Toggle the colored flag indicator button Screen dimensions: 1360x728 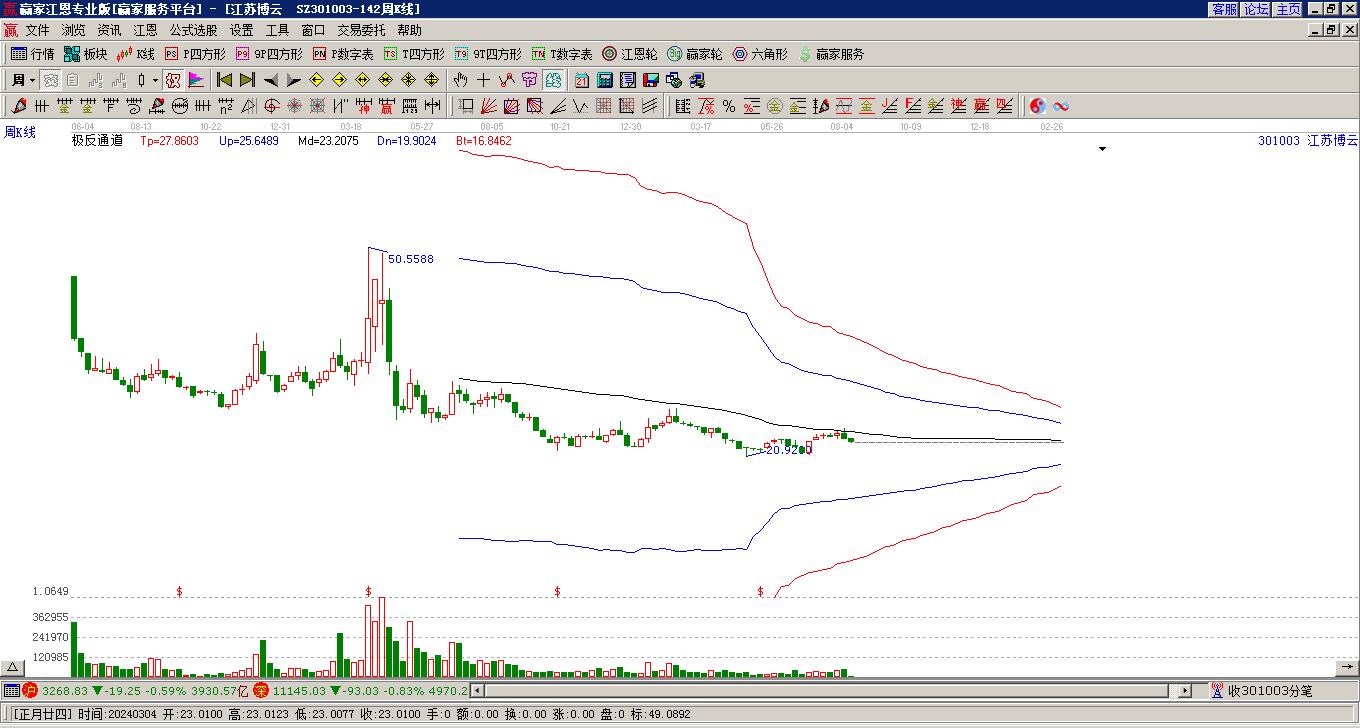pos(196,80)
